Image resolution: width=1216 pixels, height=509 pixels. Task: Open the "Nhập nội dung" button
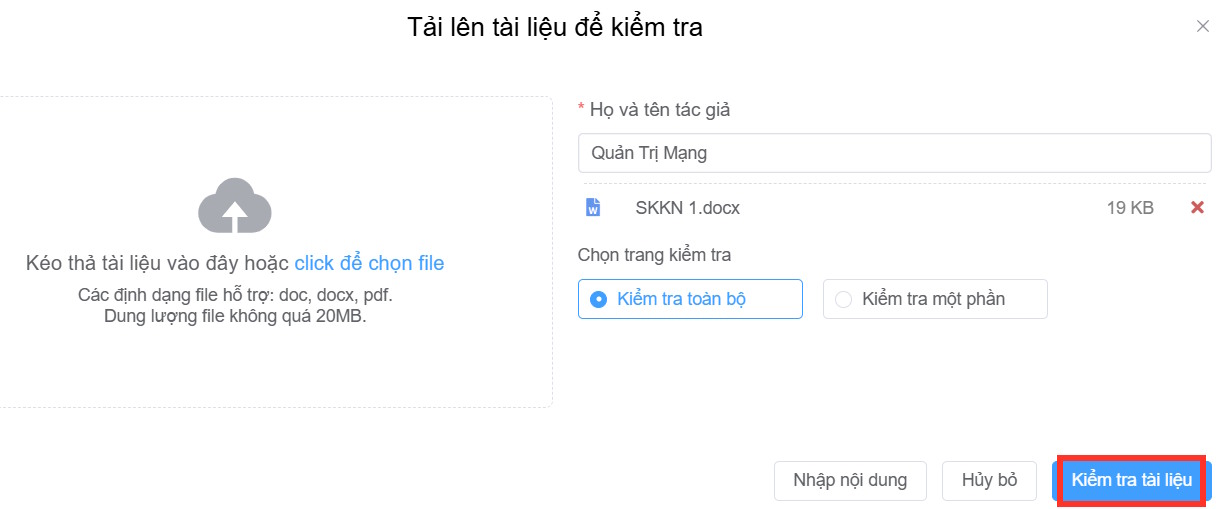tap(850, 480)
